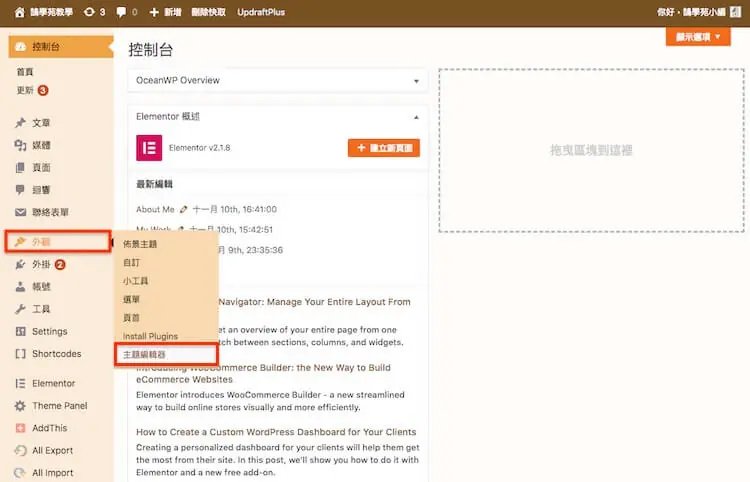750x482 pixels.
Task: Click 刪除快取 in the admin bar
Action: point(209,12)
